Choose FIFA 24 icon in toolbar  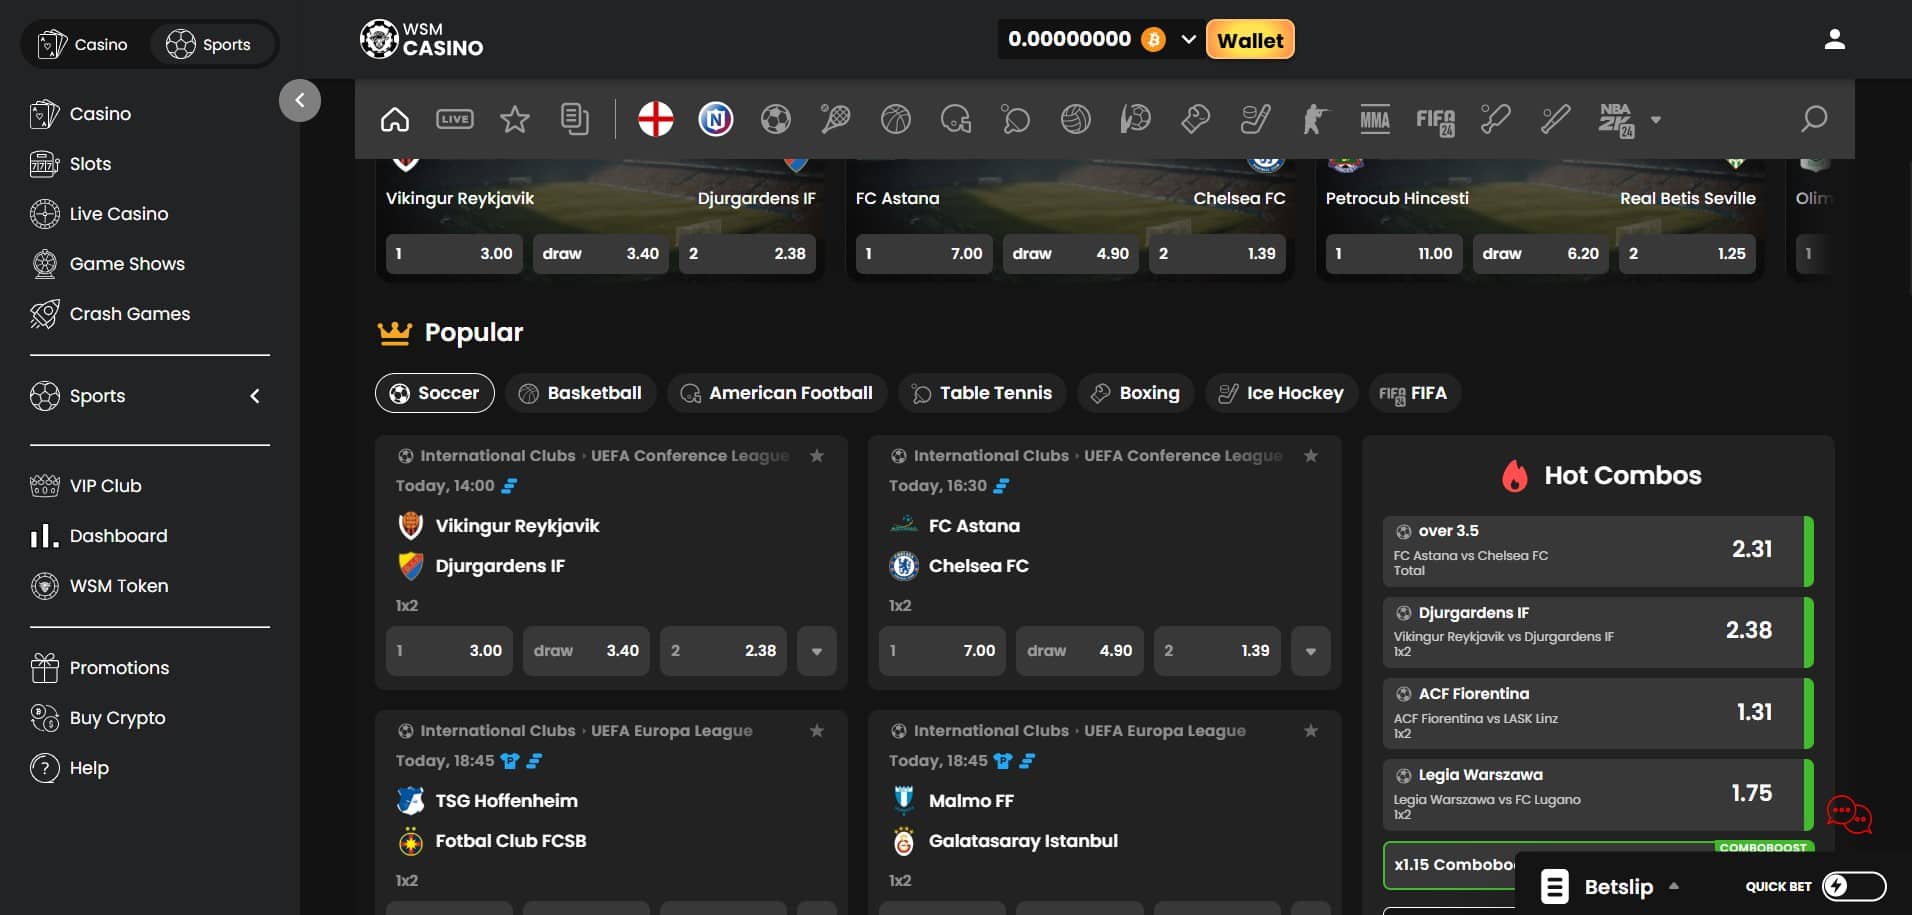click(1436, 121)
